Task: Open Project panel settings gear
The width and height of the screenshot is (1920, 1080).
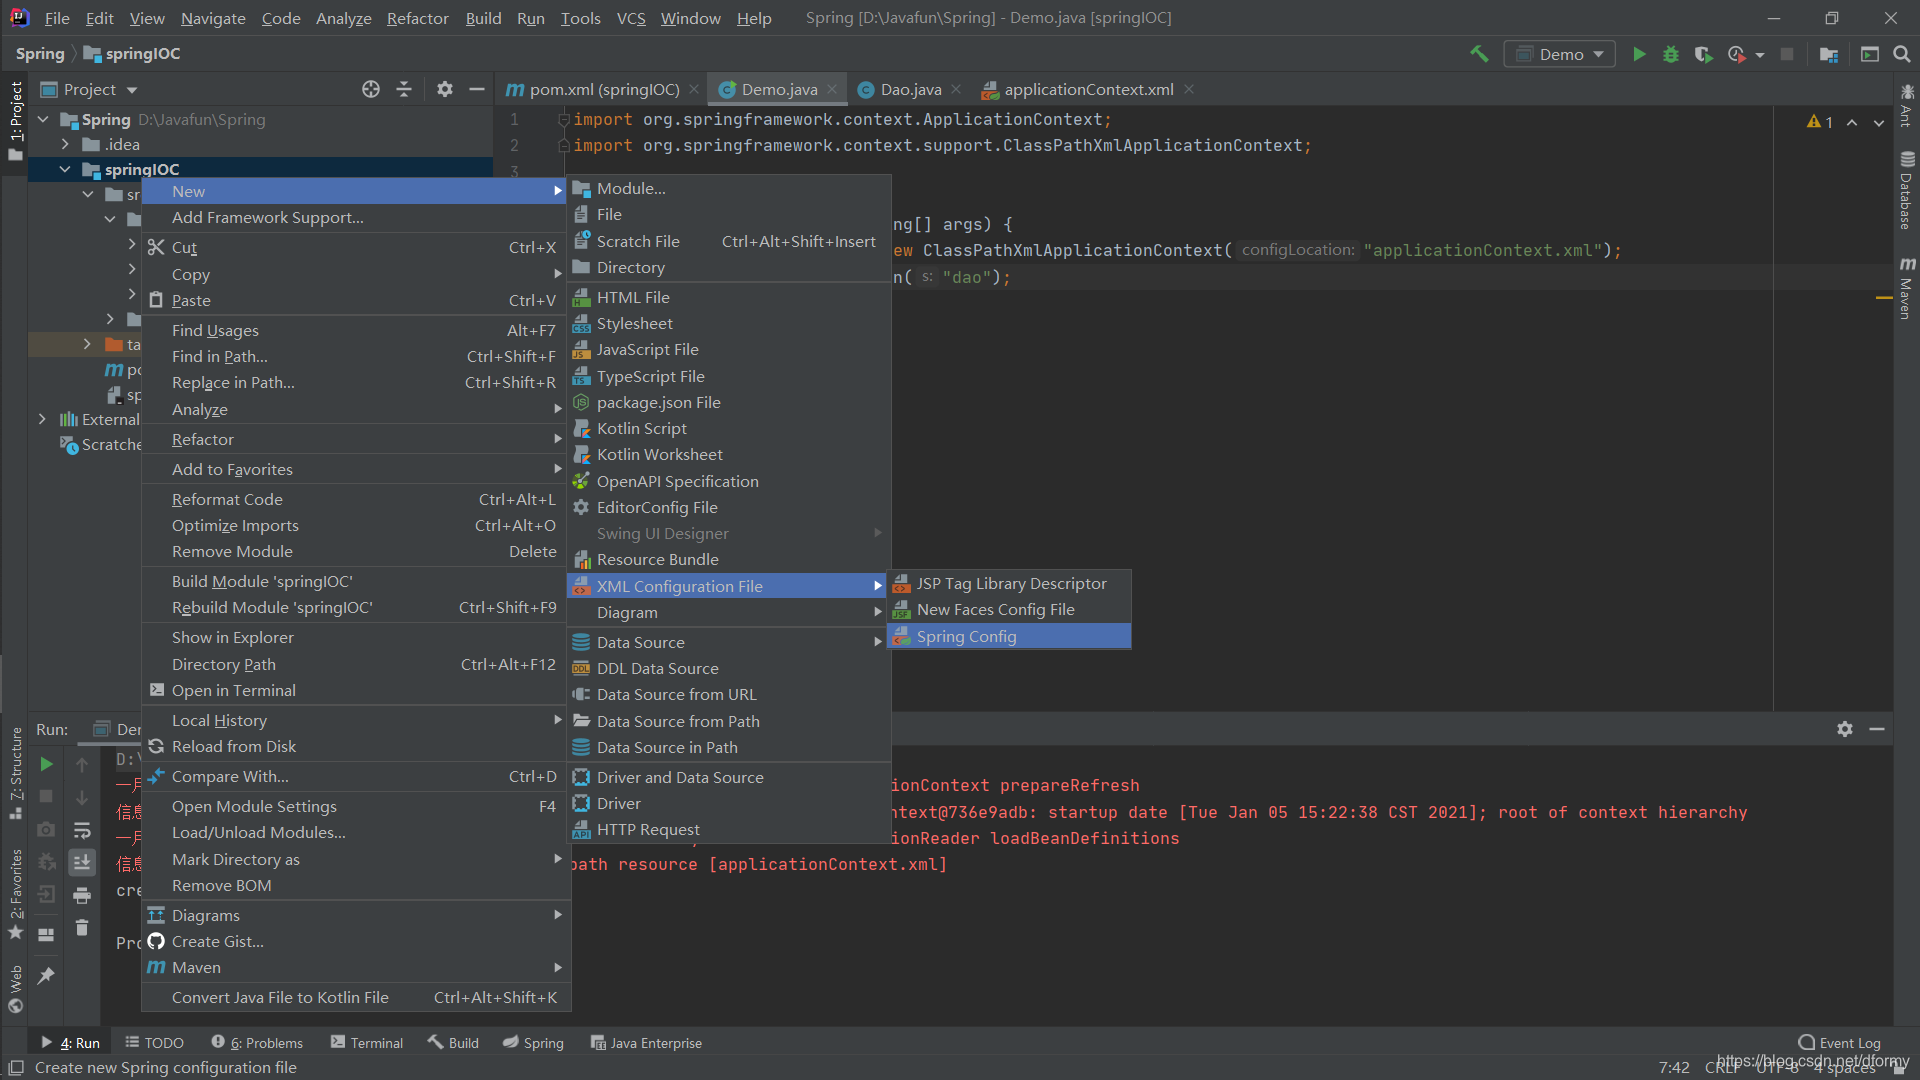Action: (x=445, y=89)
